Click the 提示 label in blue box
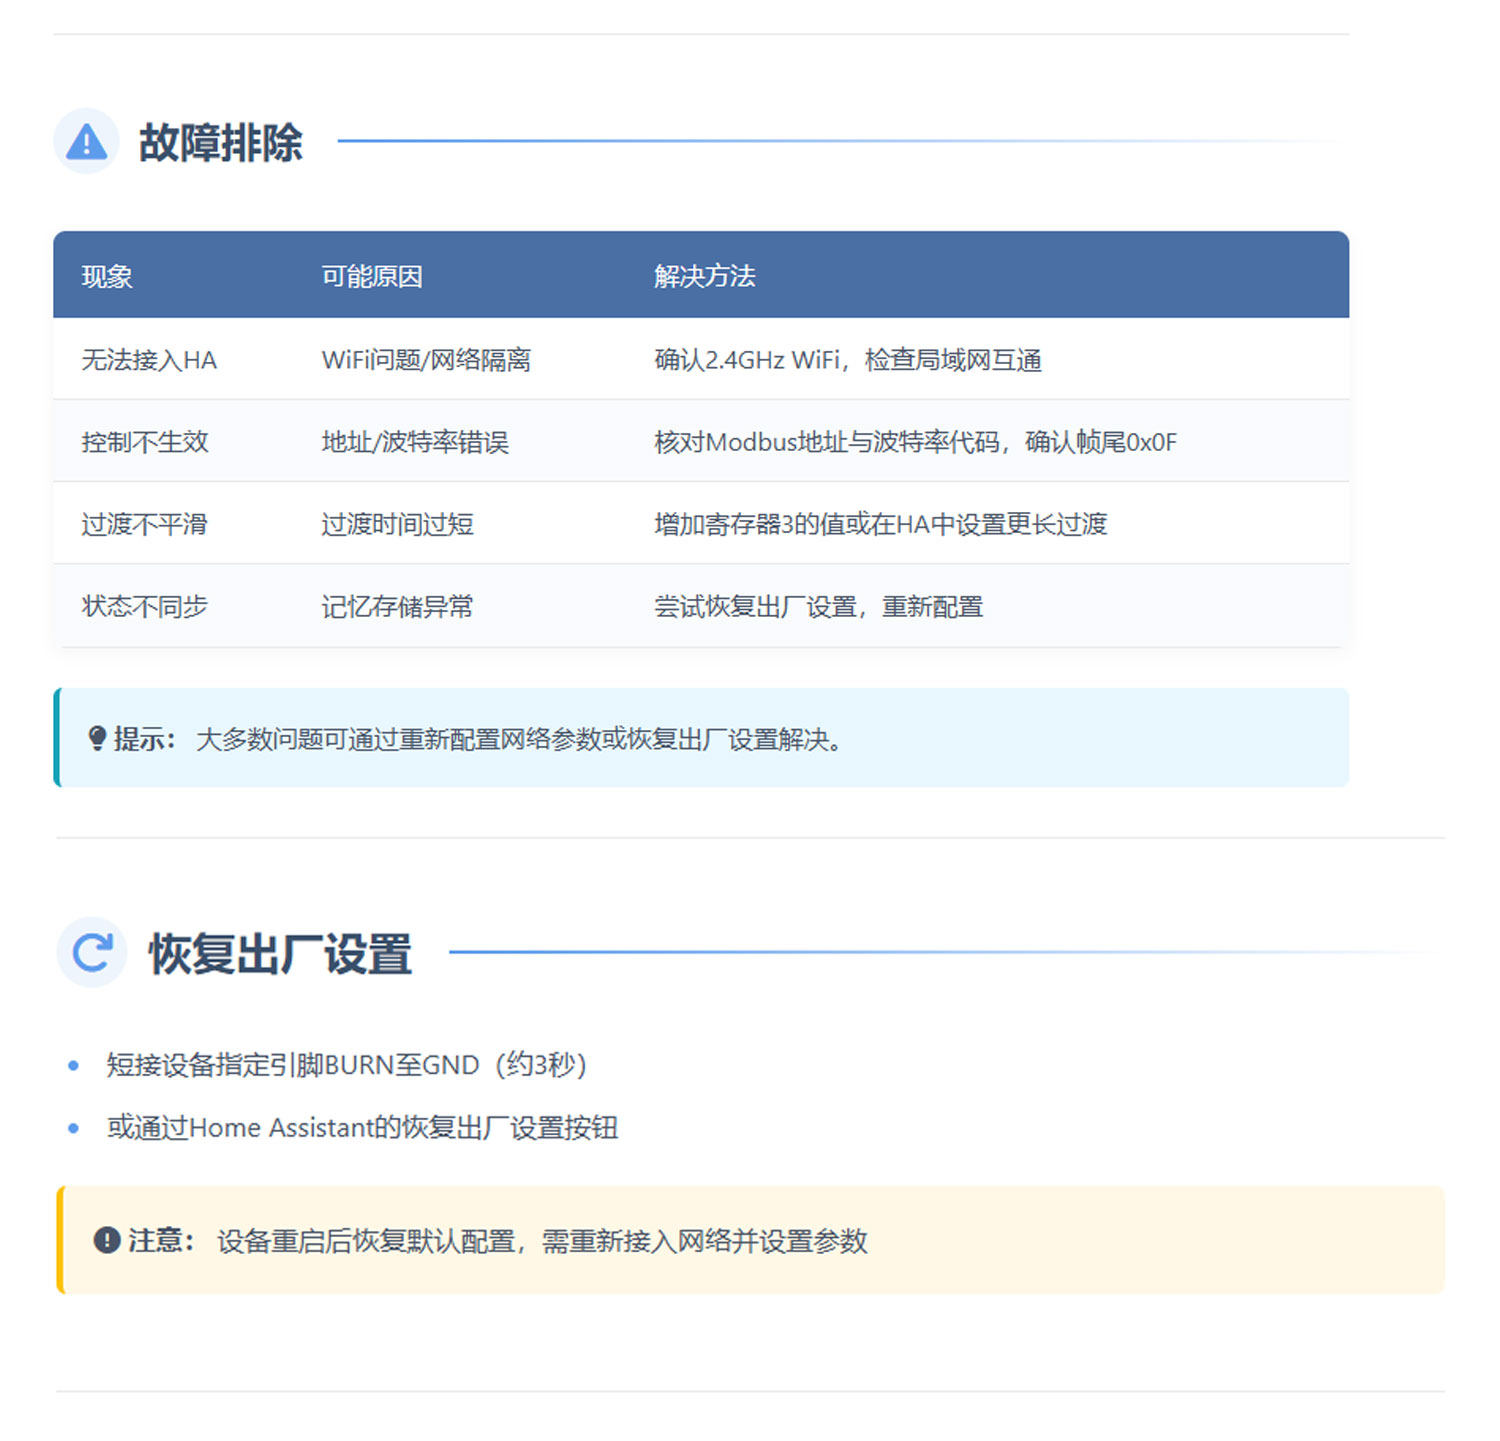1500x1441 pixels. [x=144, y=739]
